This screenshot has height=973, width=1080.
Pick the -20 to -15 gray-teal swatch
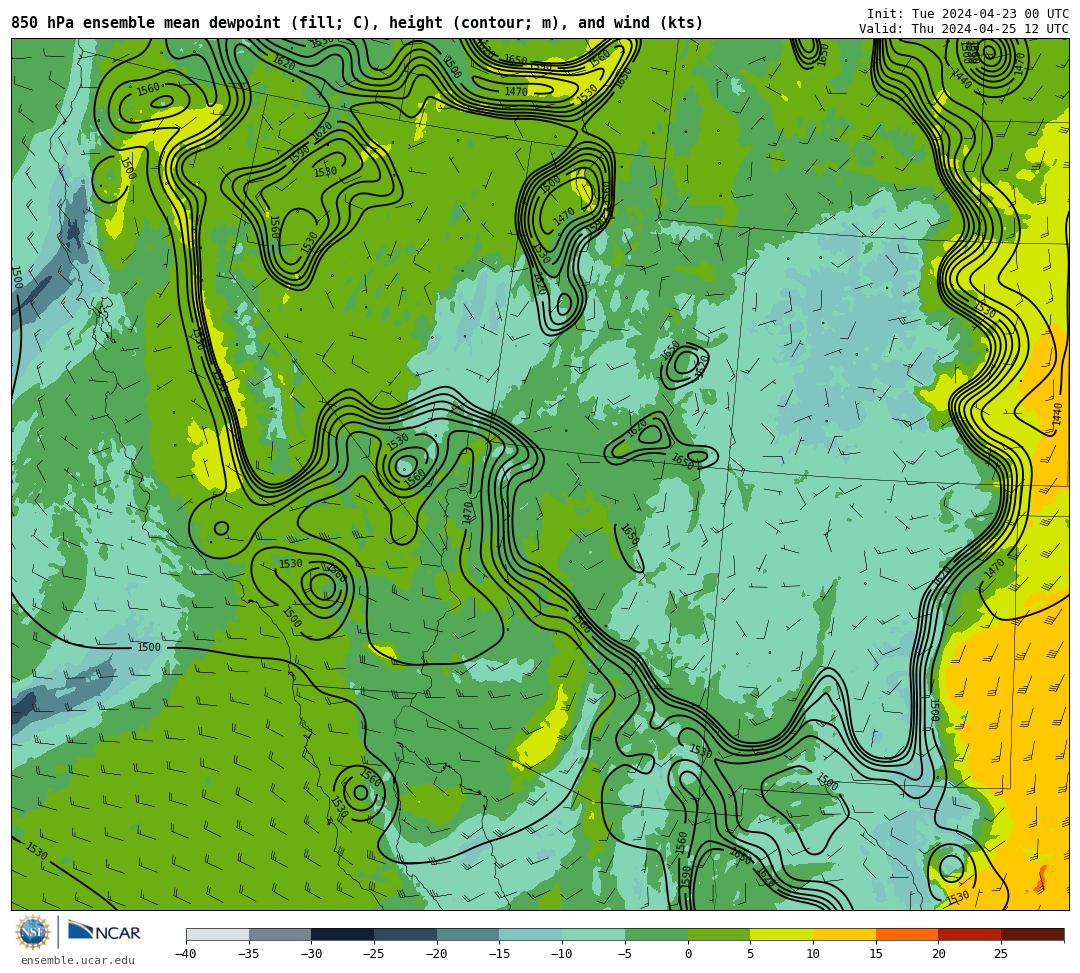(468, 934)
